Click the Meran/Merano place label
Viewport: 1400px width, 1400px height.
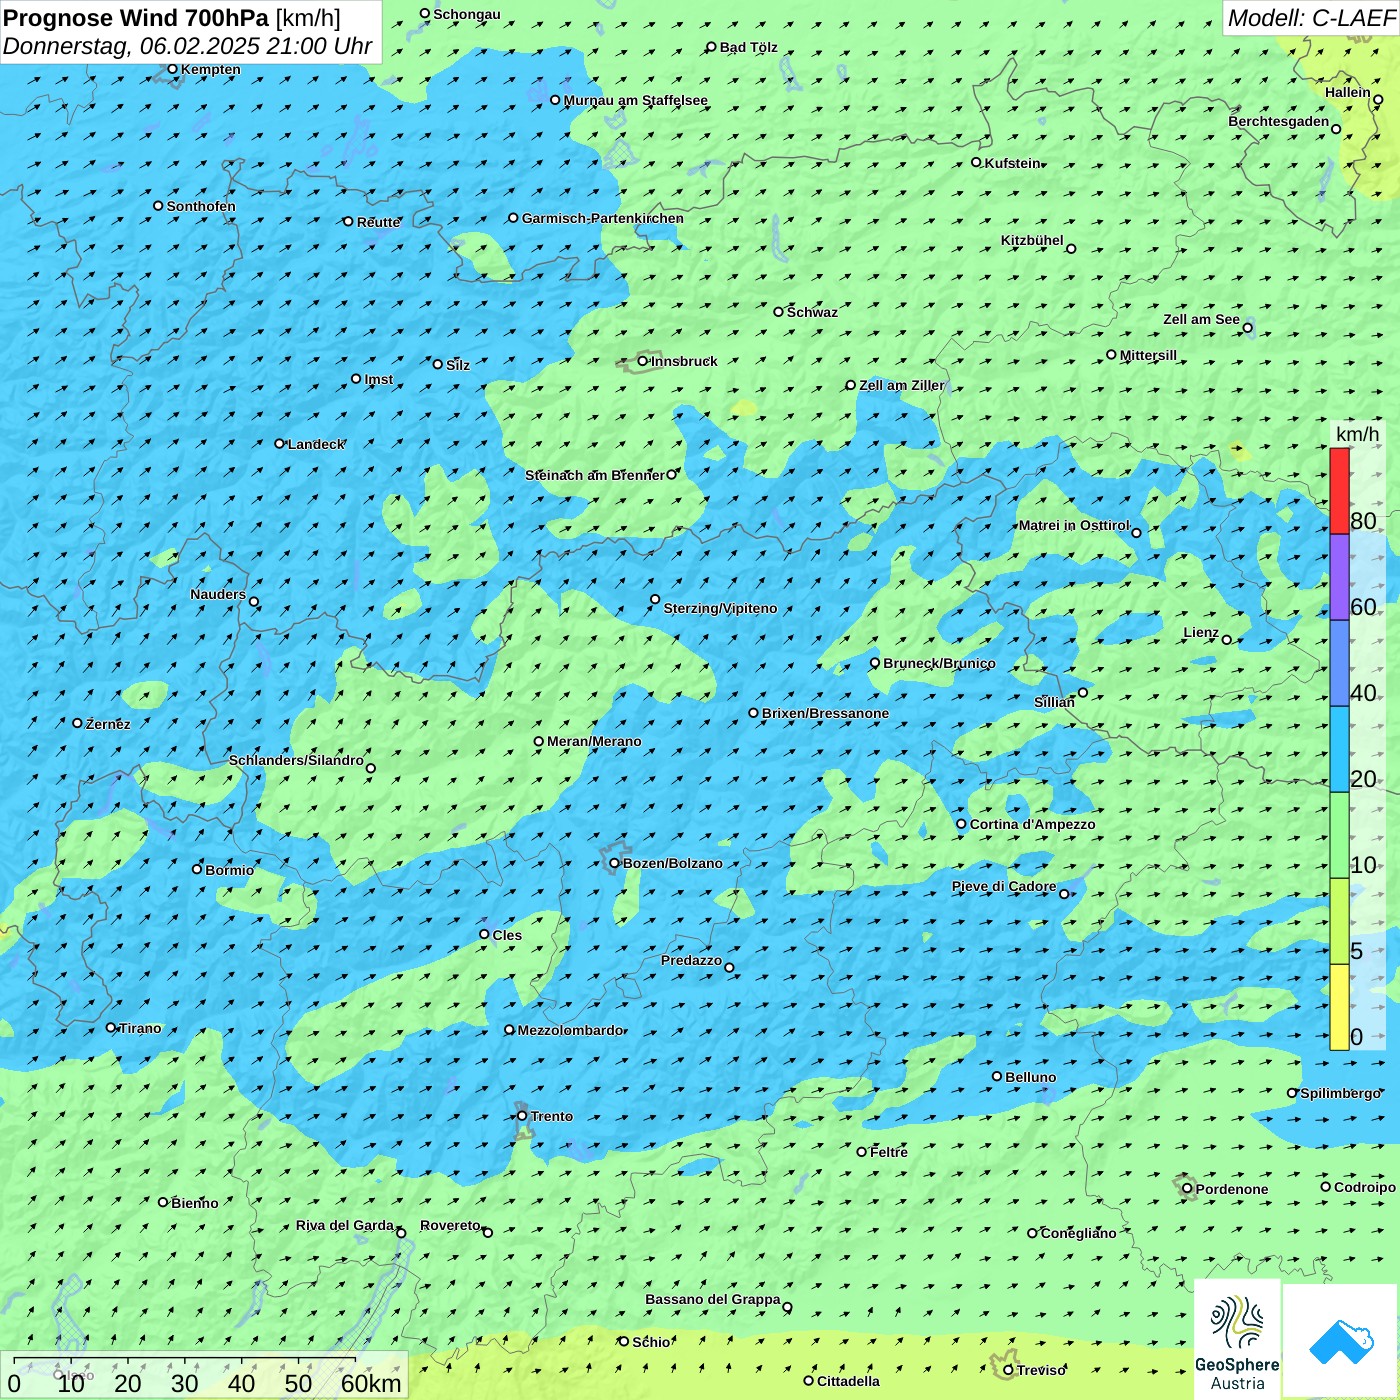tap(594, 741)
